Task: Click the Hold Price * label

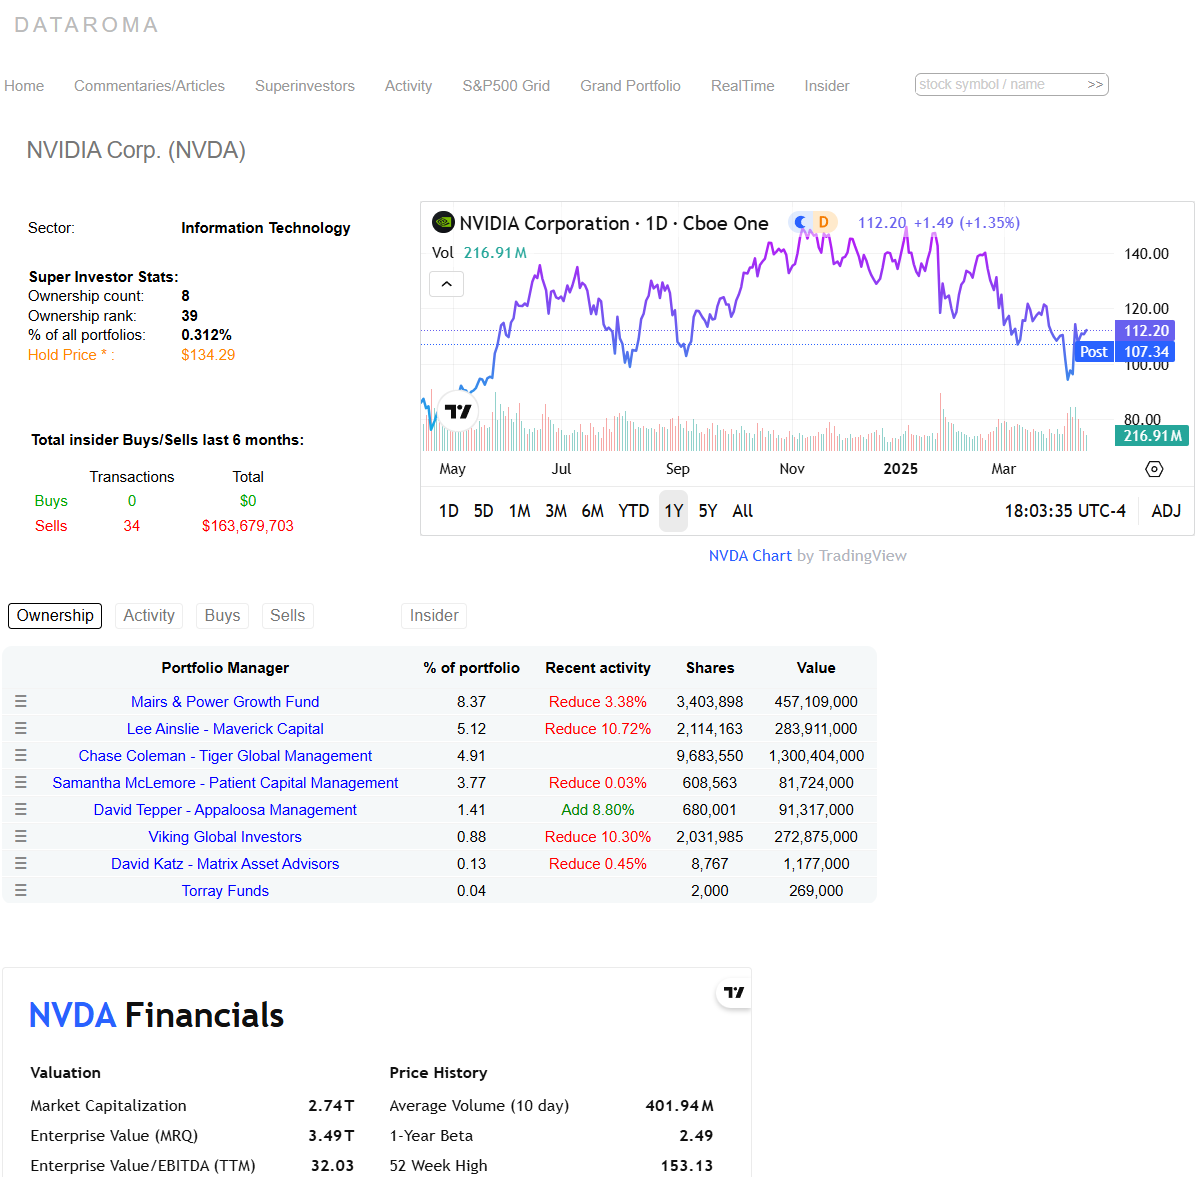Action: [71, 355]
